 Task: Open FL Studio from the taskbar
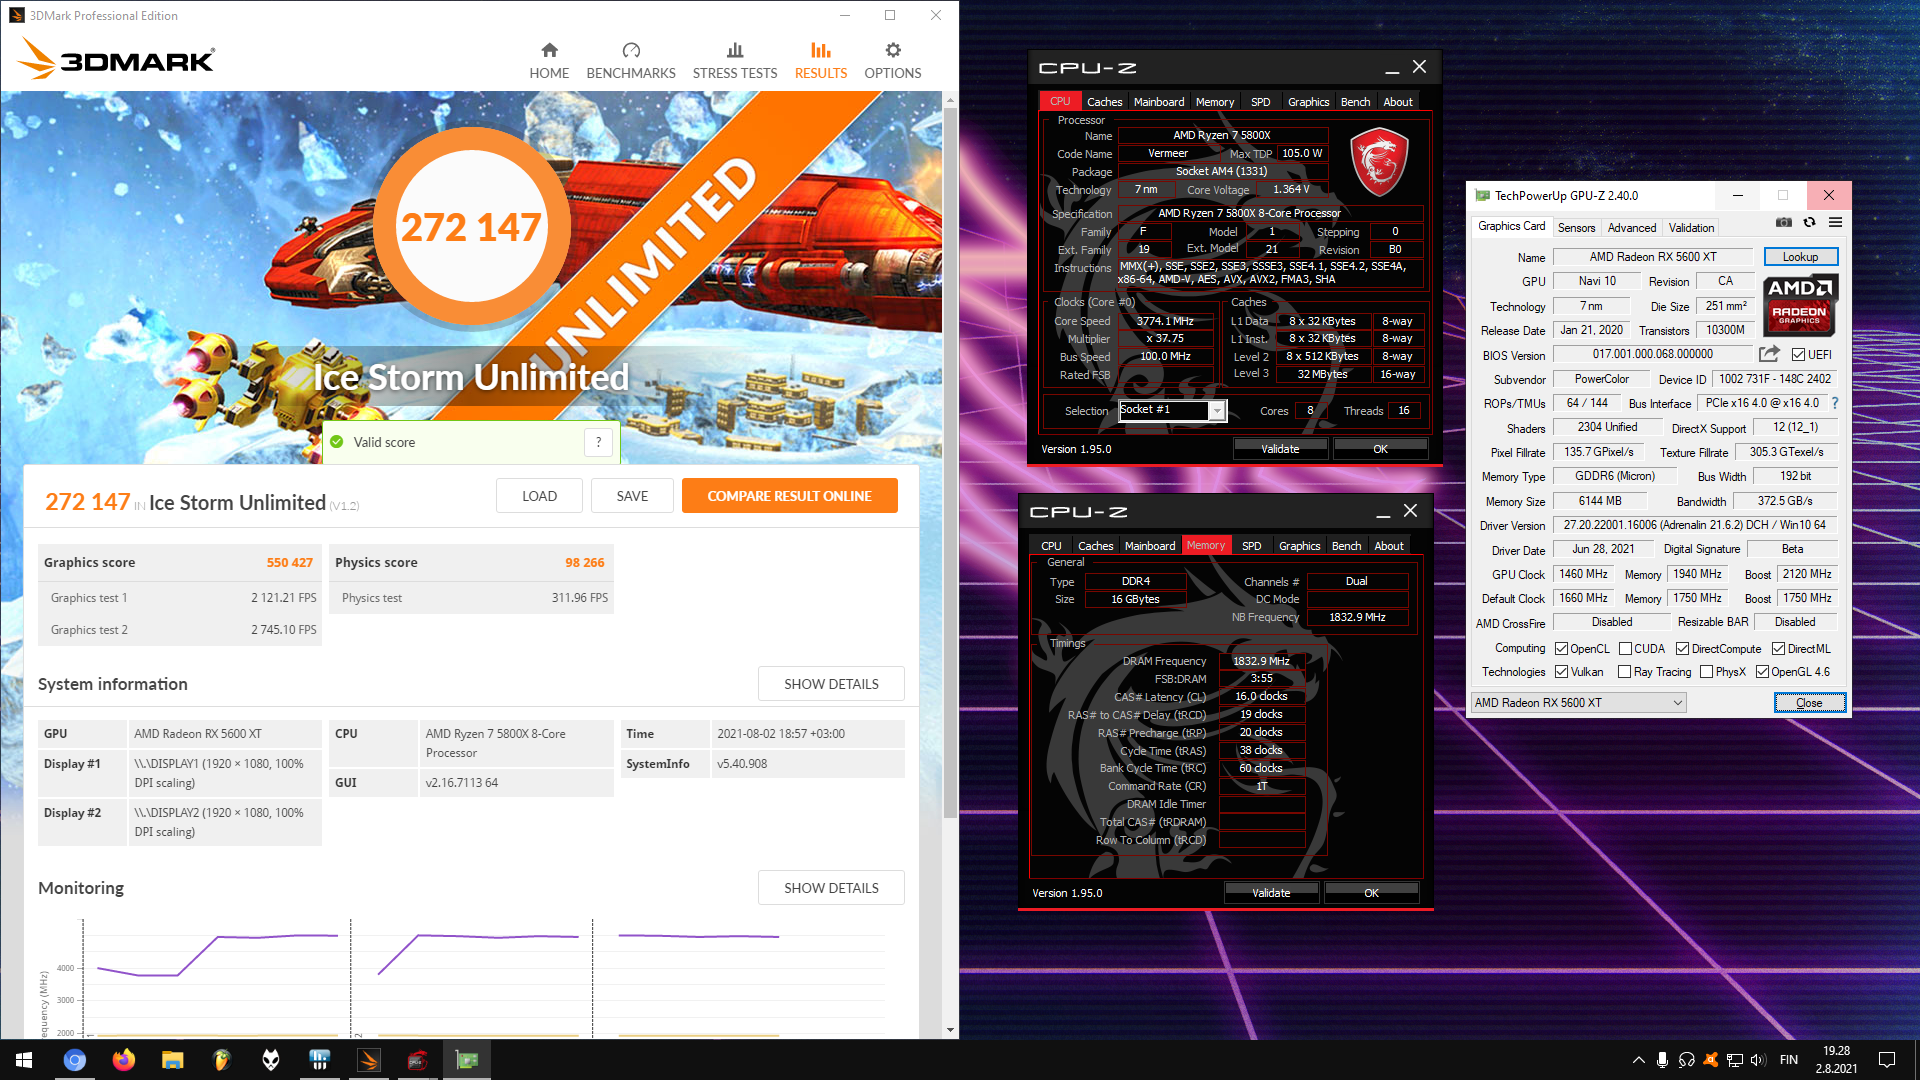click(x=222, y=1060)
